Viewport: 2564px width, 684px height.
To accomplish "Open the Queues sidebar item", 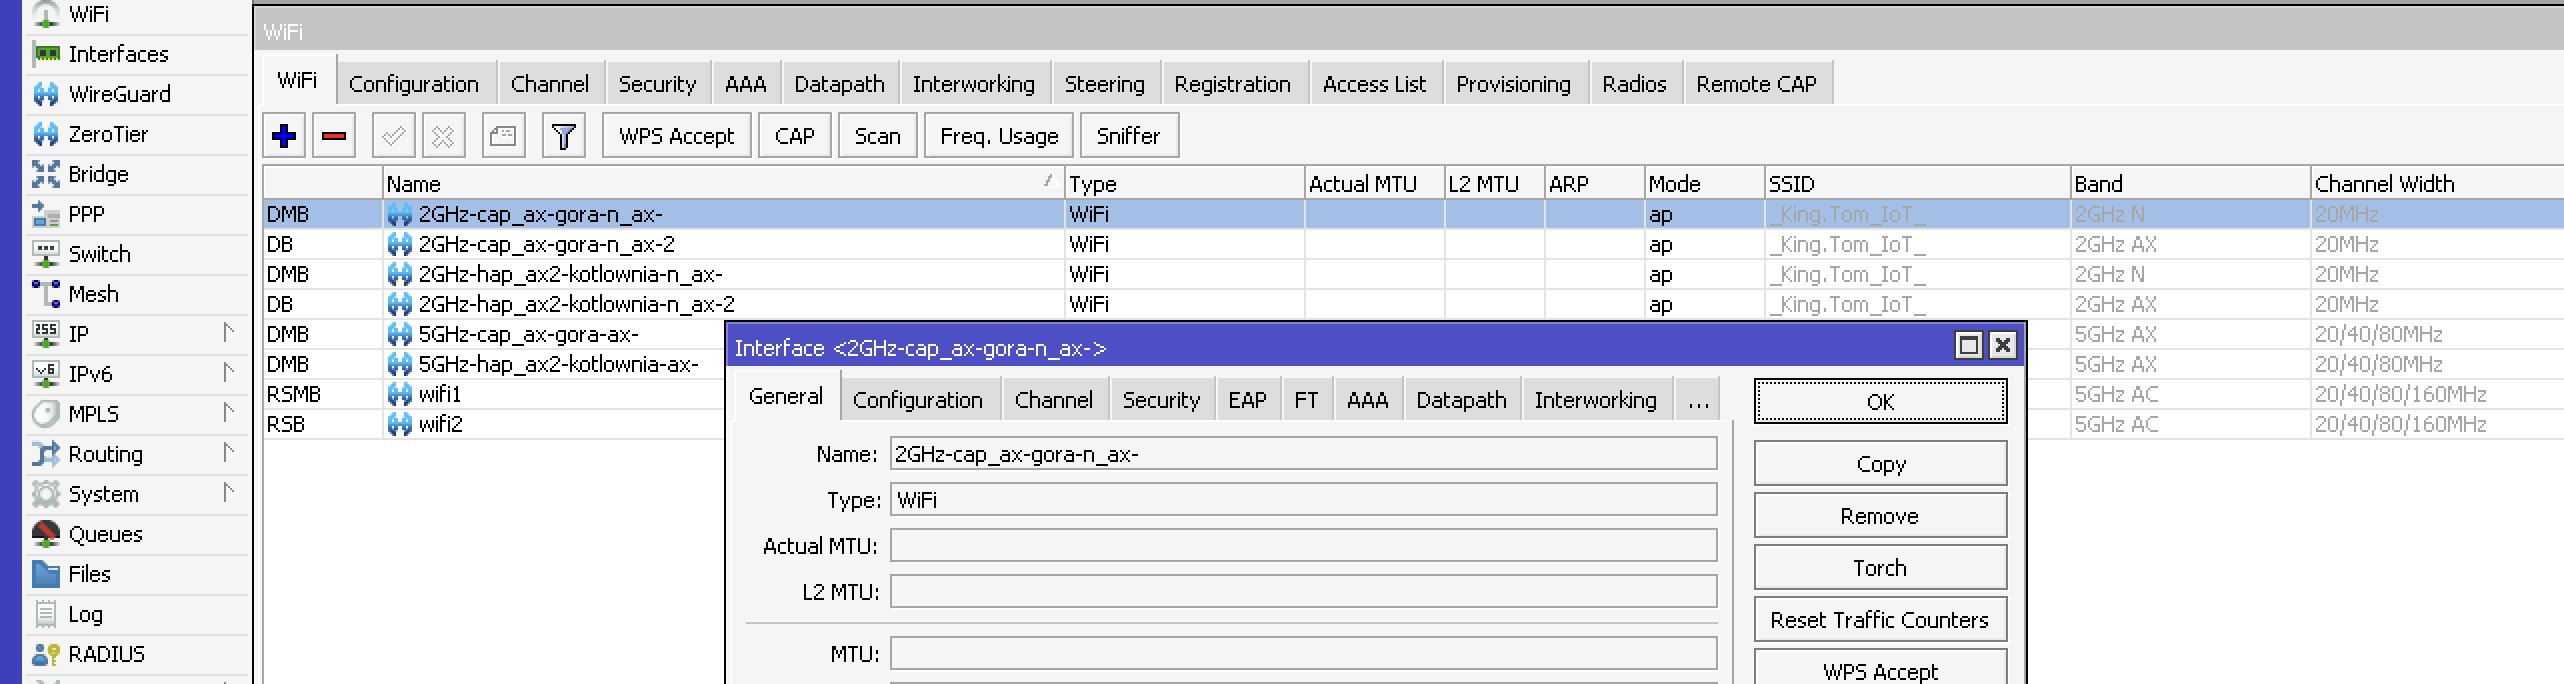I will click(x=105, y=534).
